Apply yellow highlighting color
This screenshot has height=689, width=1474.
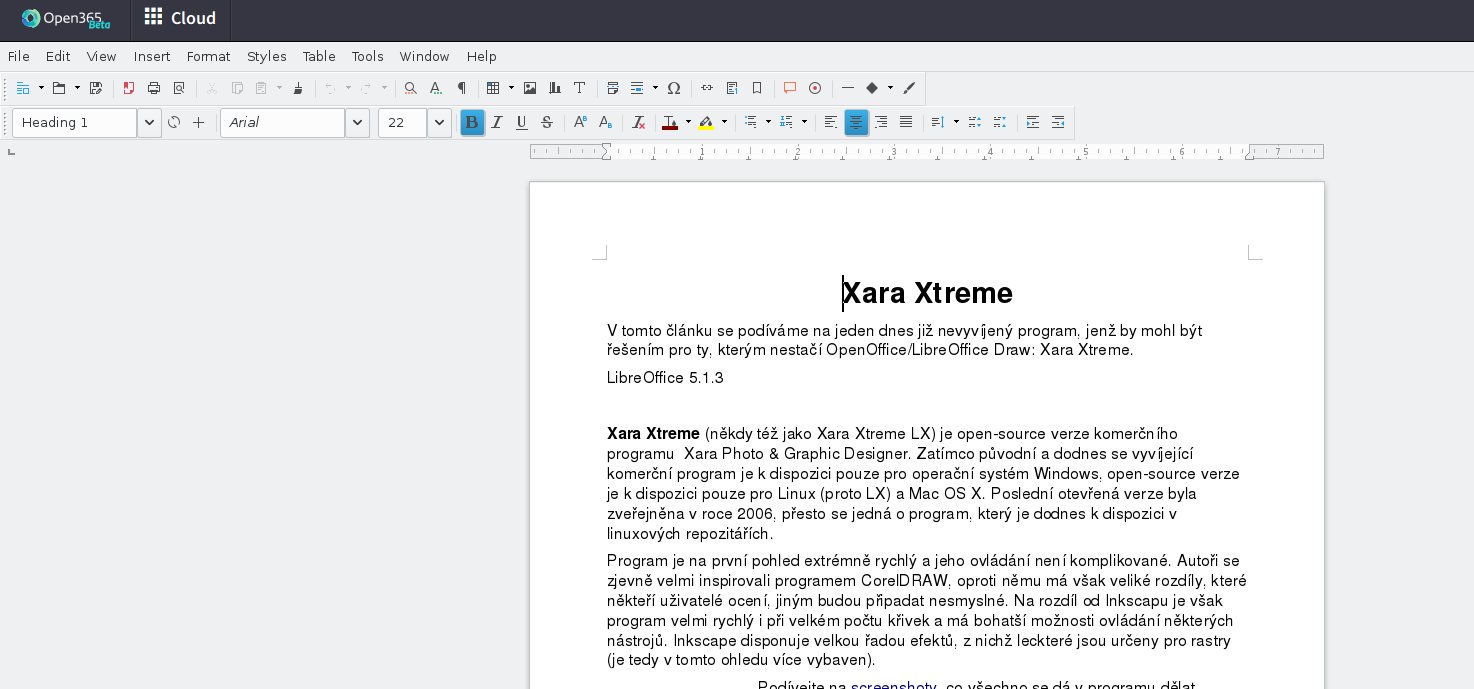[706, 122]
